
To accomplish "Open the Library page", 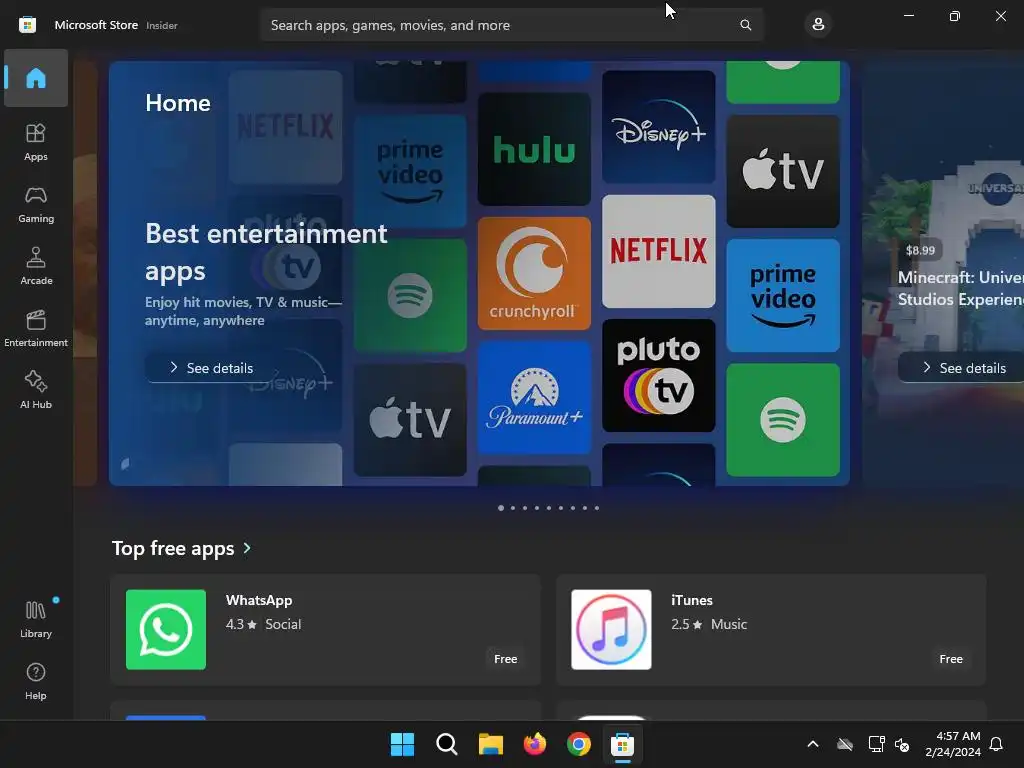I will click(36, 619).
